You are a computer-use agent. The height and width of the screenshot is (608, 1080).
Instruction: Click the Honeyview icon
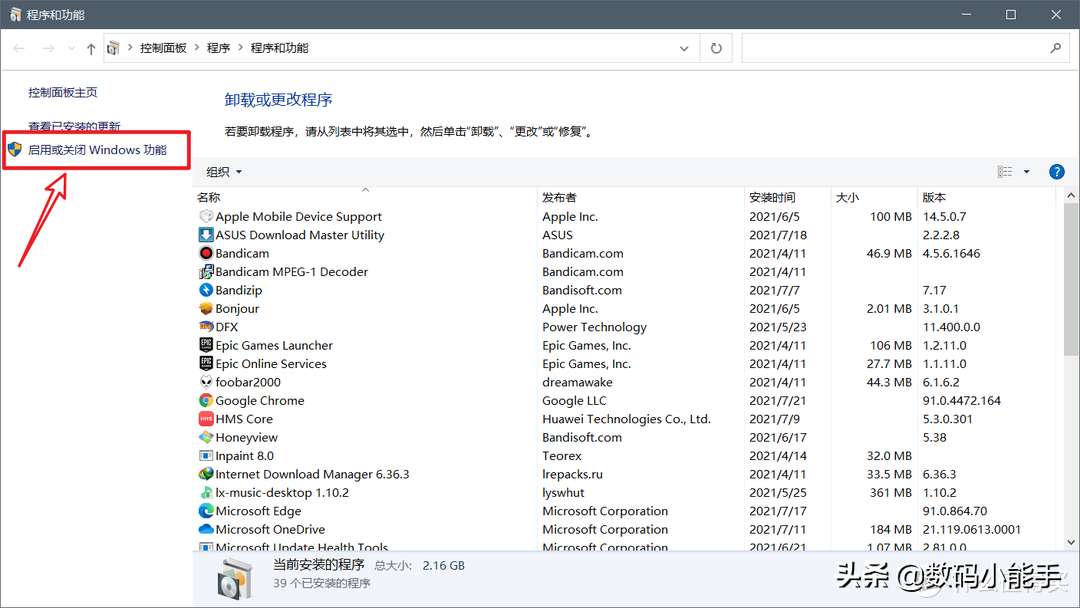coord(206,437)
